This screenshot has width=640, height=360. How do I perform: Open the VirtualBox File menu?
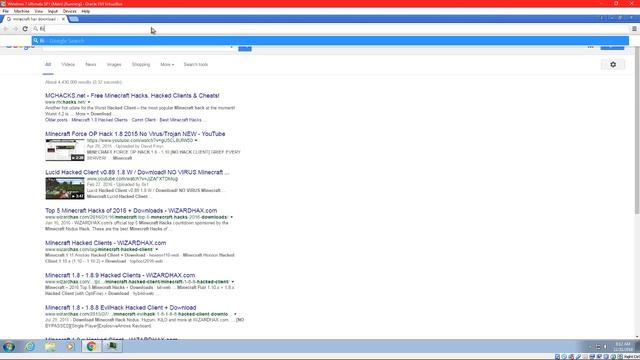6,11
